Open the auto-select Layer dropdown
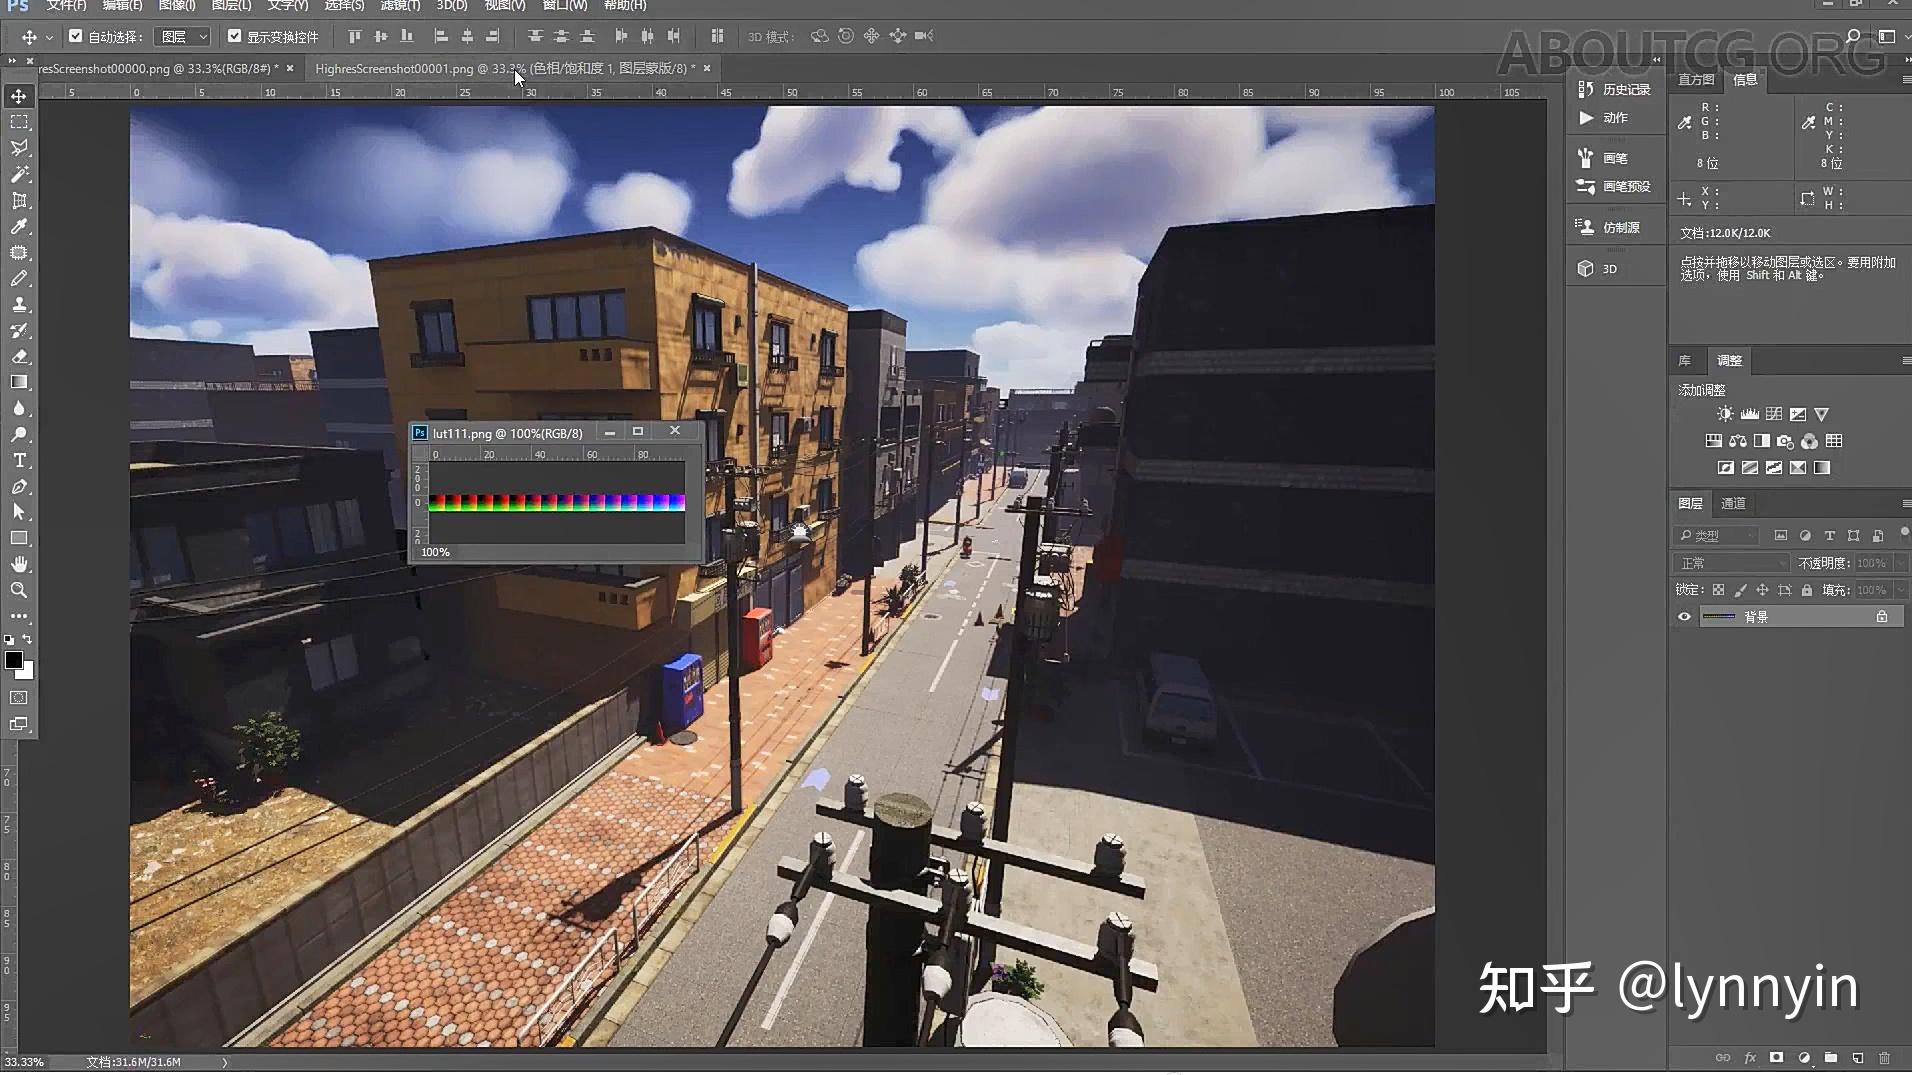The width and height of the screenshot is (1912, 1075). [x=182, y=37]
